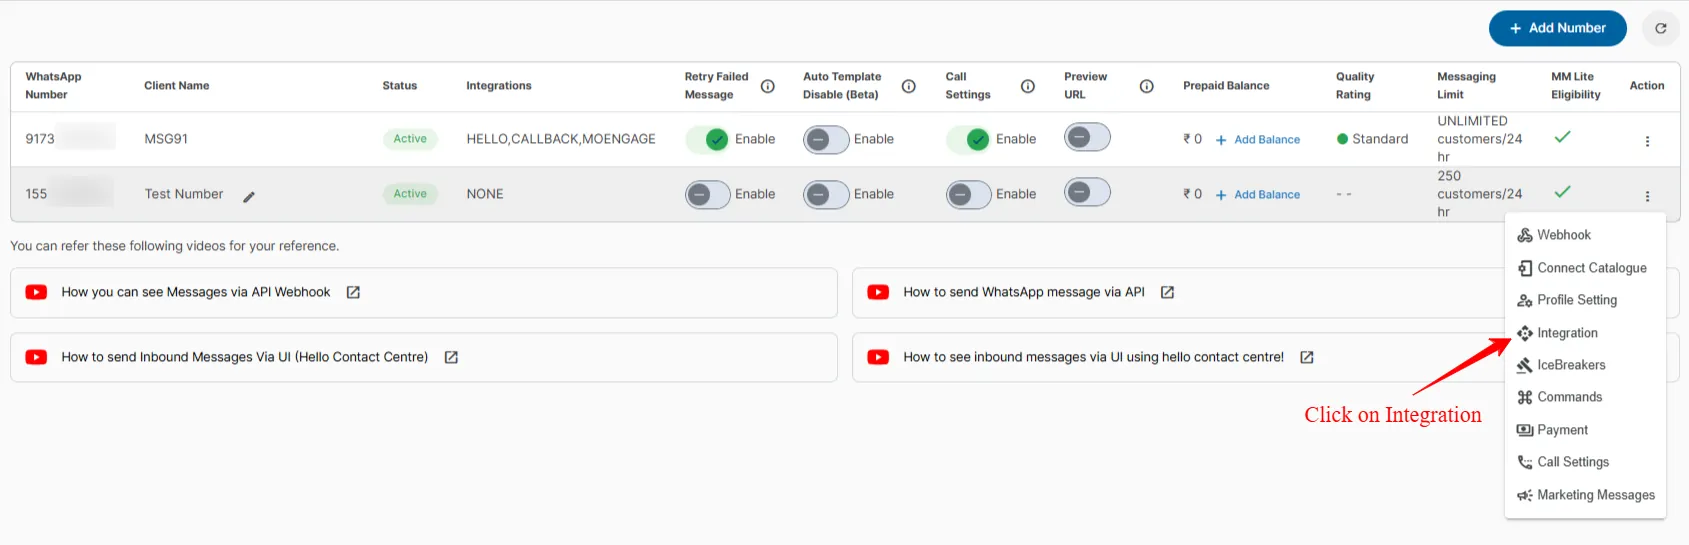
Task: Disable Retry Failed Message for MSG91
Action: 708,139
